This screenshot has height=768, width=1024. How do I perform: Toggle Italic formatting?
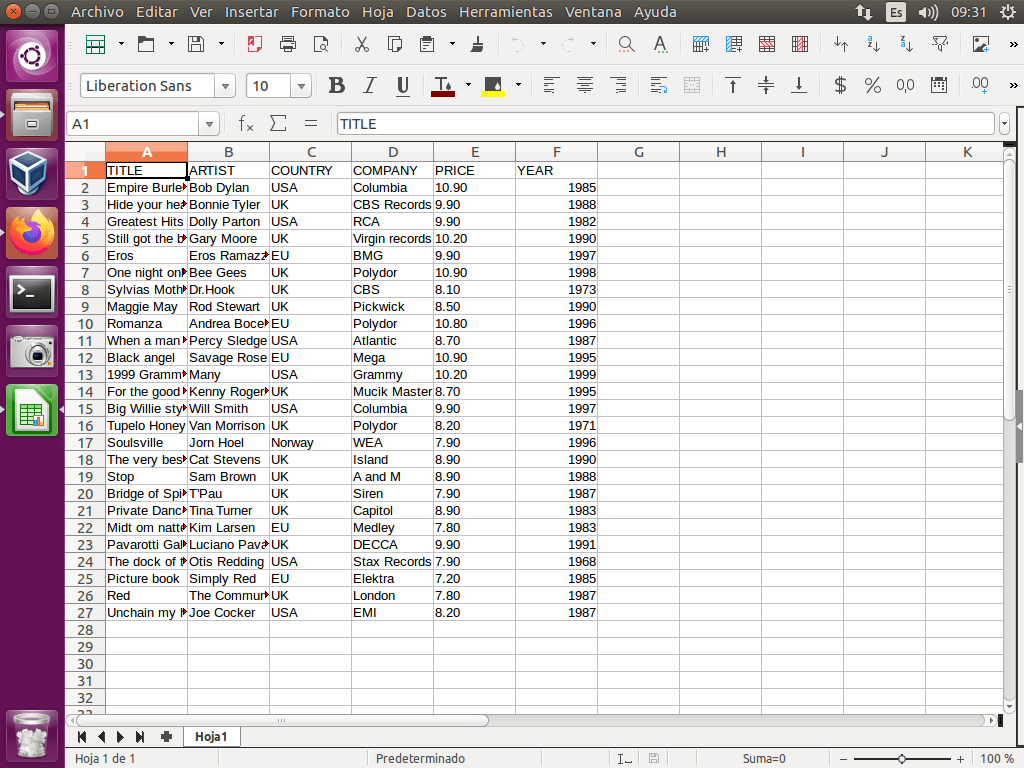[370, 86]
